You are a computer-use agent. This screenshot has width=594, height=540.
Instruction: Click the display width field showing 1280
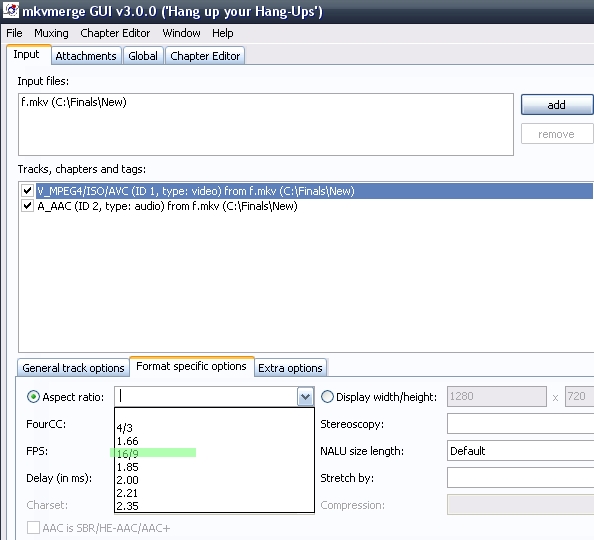click(497, 396)
